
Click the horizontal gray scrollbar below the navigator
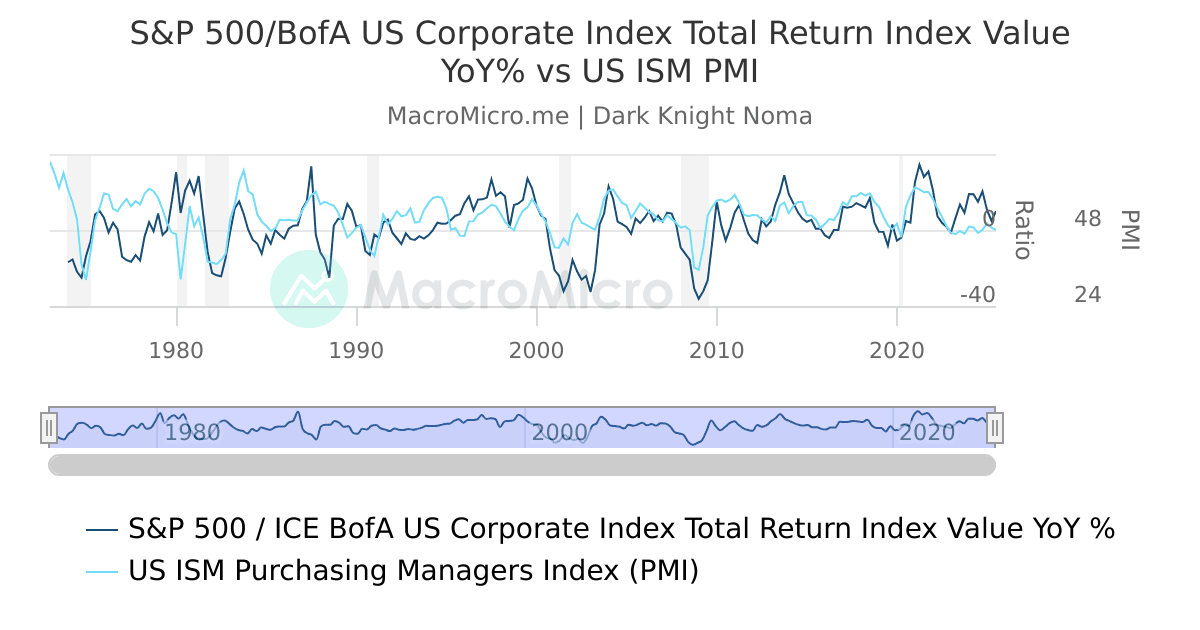point(520,463)
